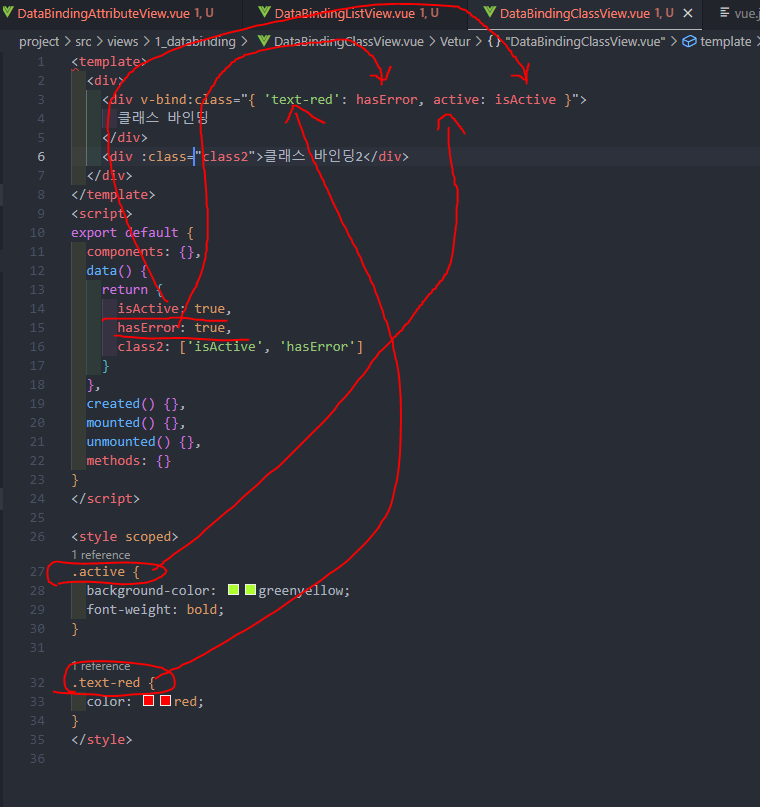760x807 pixels.
Task: Click line number 6 in gutter
Action: click(x=41, y=156)
